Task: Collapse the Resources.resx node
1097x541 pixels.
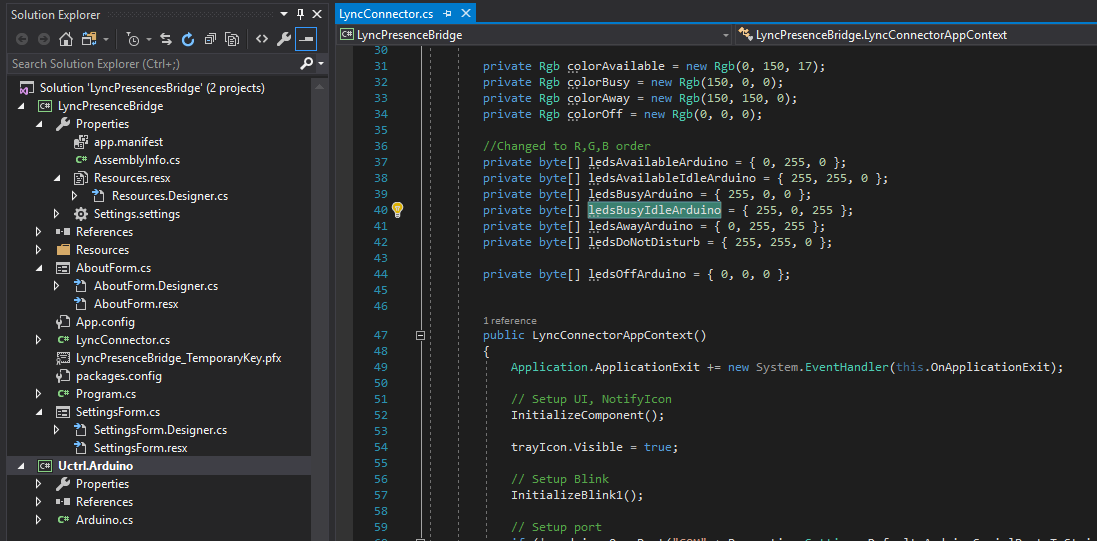Action: 57,178
